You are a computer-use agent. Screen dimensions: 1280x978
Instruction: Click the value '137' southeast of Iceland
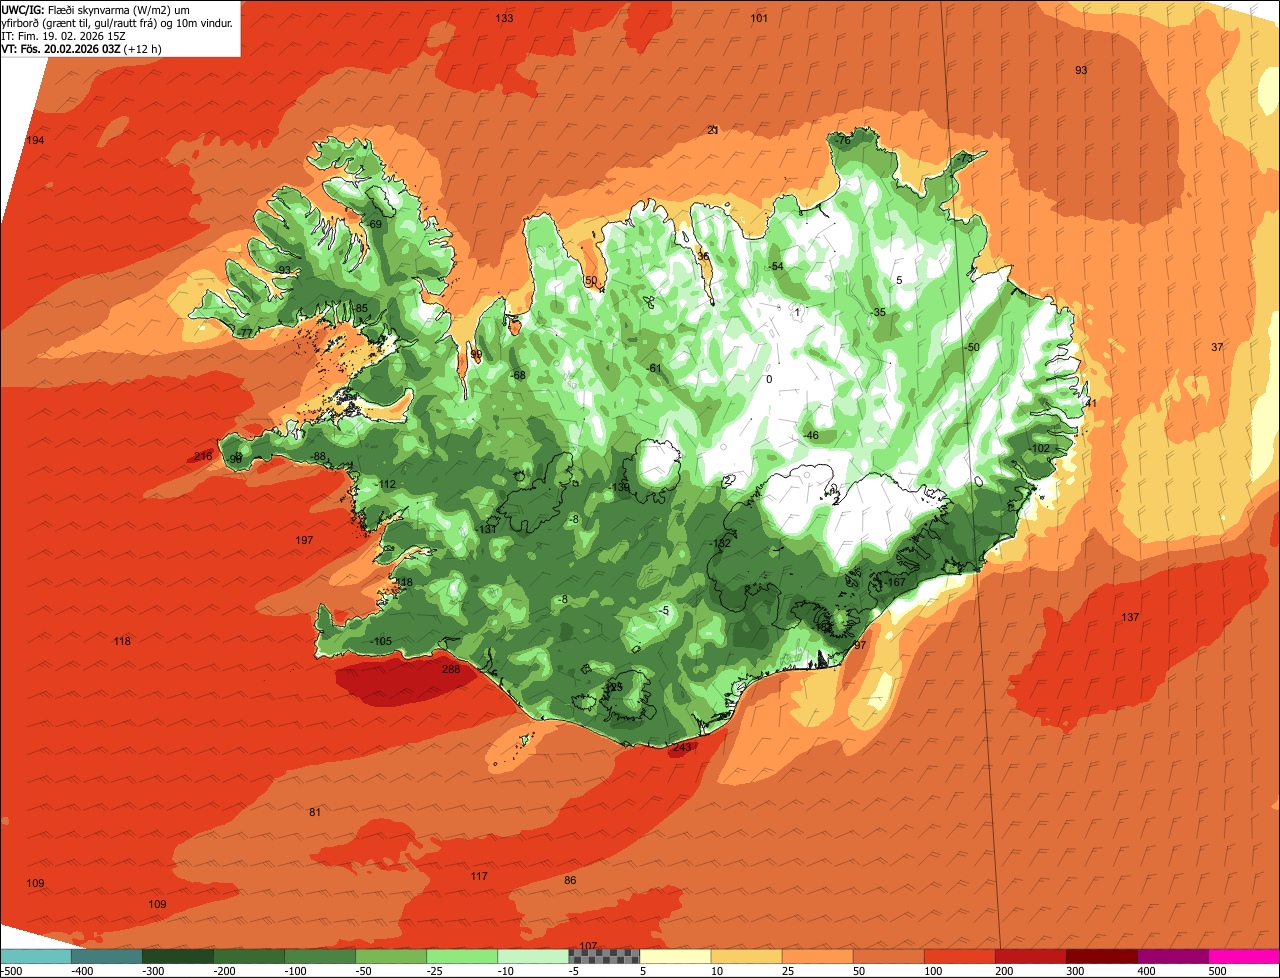[x=1130, y=618]
